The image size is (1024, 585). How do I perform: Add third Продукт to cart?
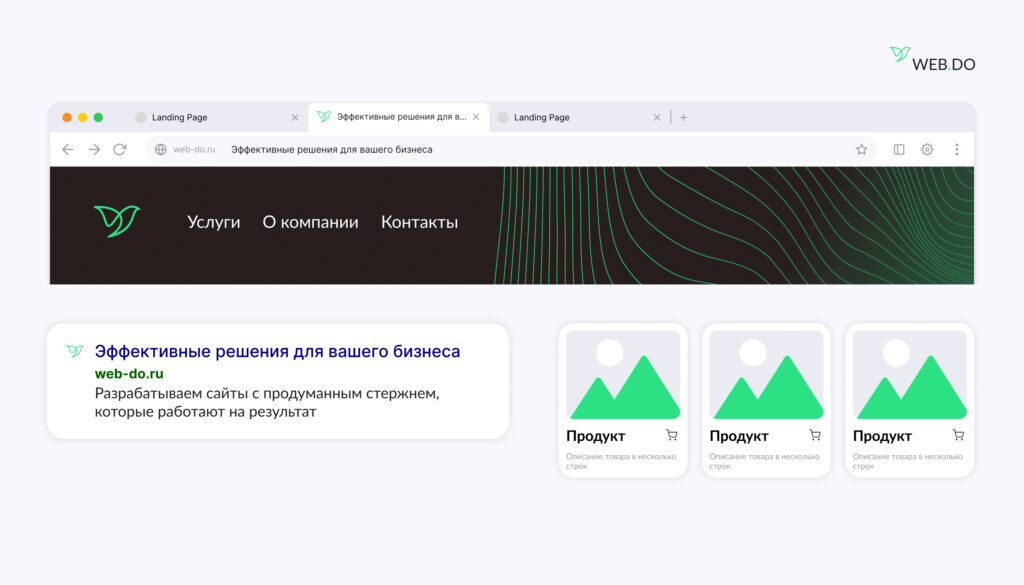[958, 435]
